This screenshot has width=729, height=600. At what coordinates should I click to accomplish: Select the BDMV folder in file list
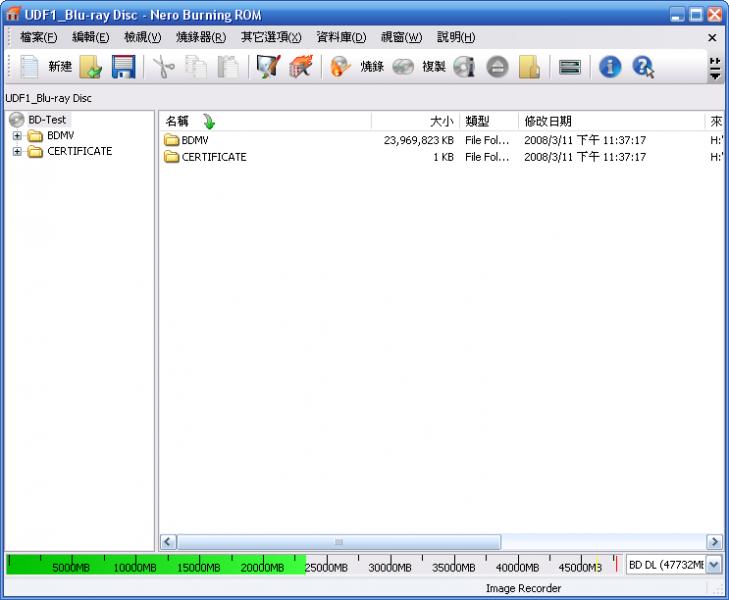[194, 141]
